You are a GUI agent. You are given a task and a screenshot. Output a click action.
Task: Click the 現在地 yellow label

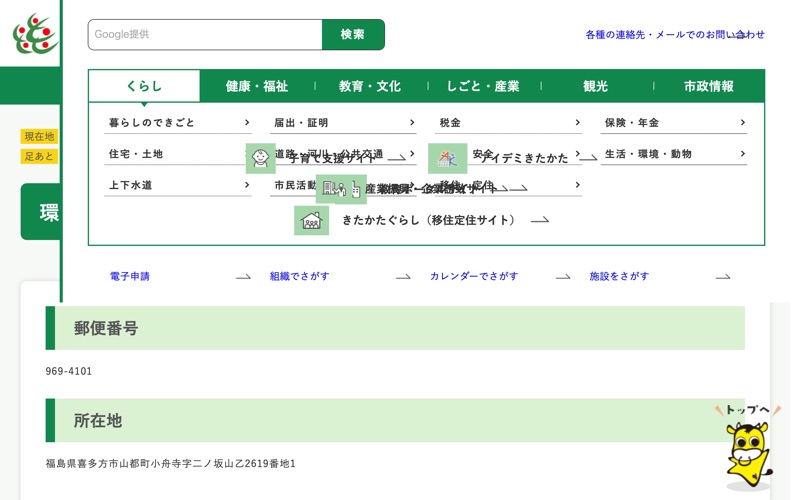(x=39, y=136)
